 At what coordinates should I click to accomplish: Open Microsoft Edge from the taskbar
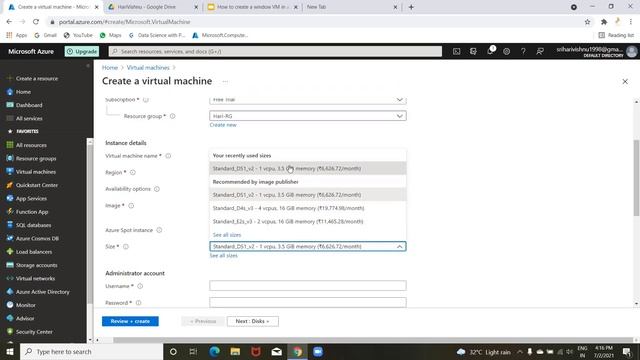pos(214,351)
